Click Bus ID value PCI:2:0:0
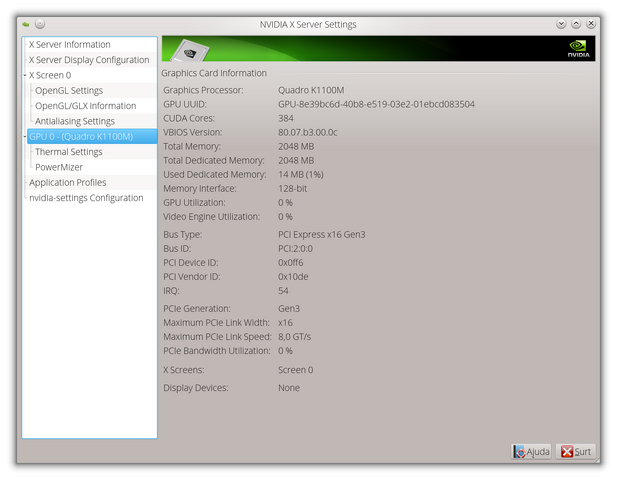 [295, 249]
